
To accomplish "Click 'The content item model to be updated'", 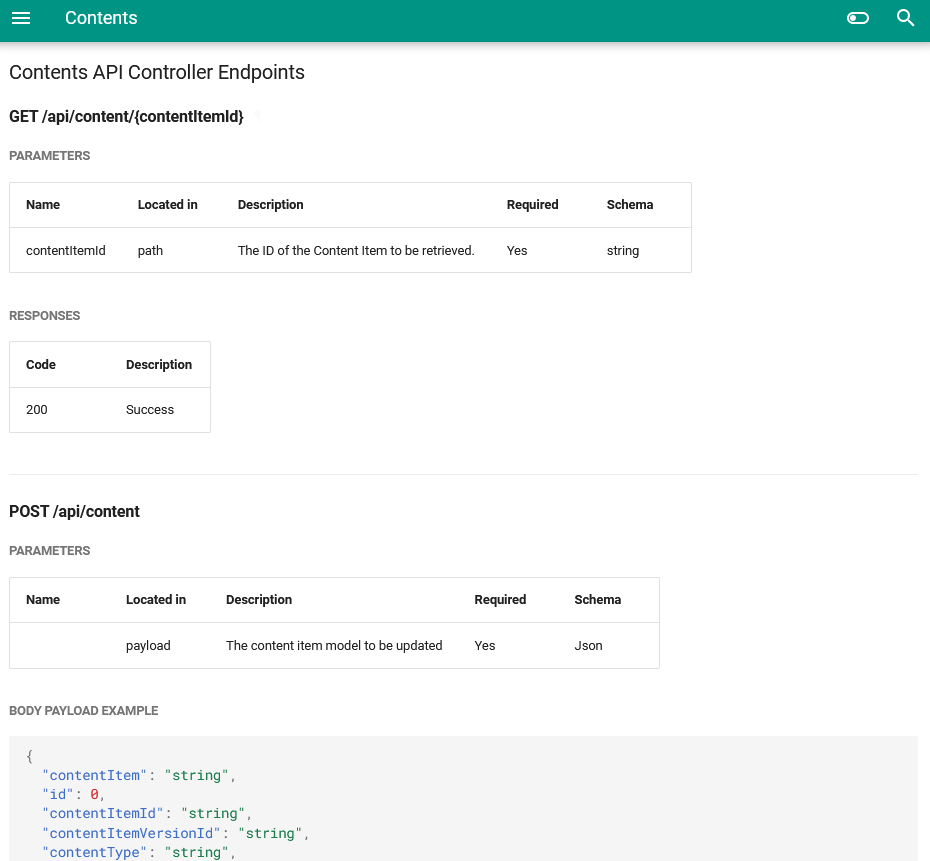I will [x=334, y=645].
